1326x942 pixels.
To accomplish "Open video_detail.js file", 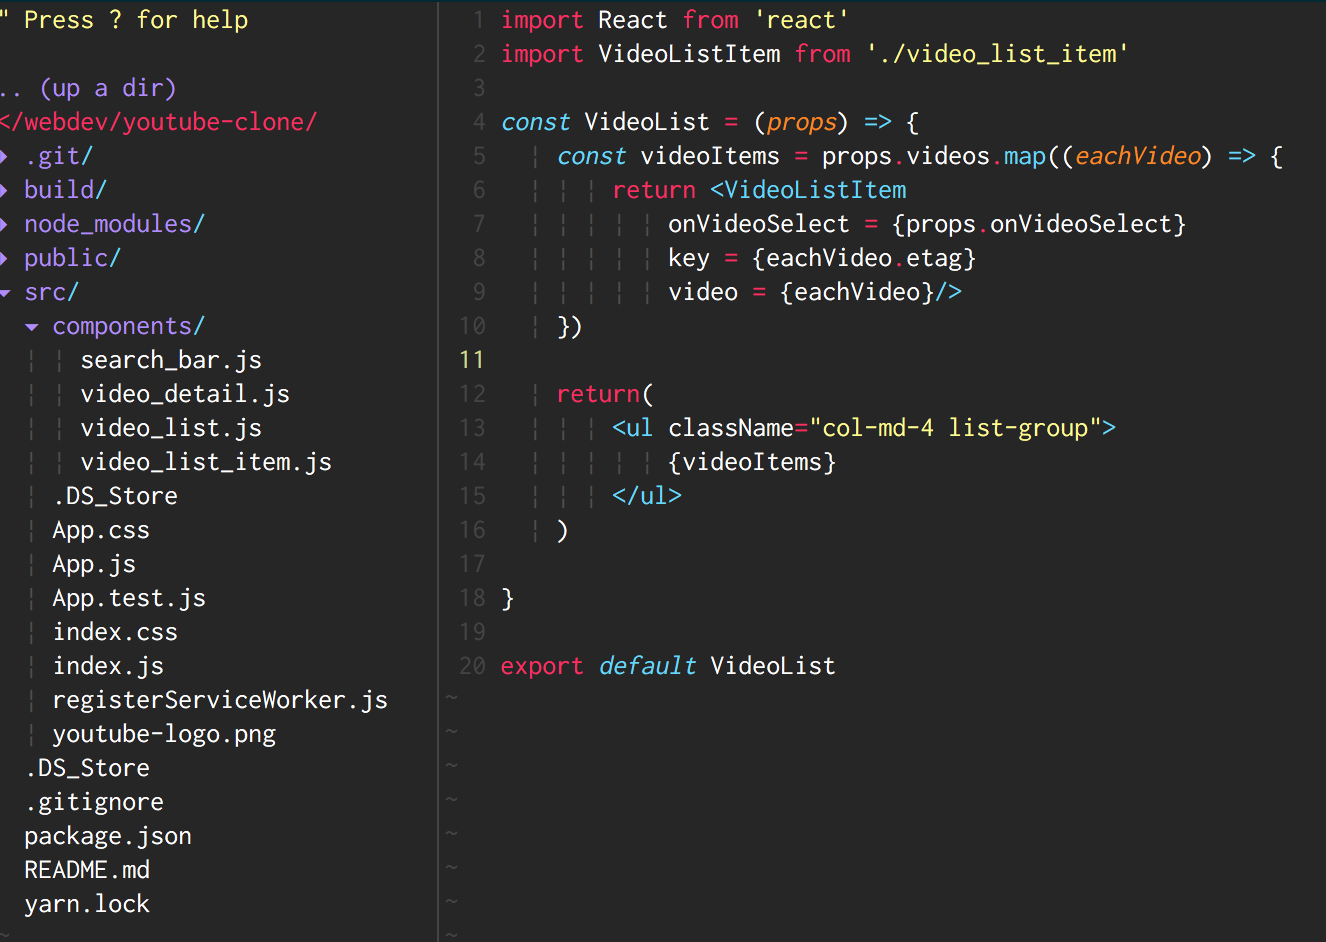I will pyautogui.click(x=184, y=394).
